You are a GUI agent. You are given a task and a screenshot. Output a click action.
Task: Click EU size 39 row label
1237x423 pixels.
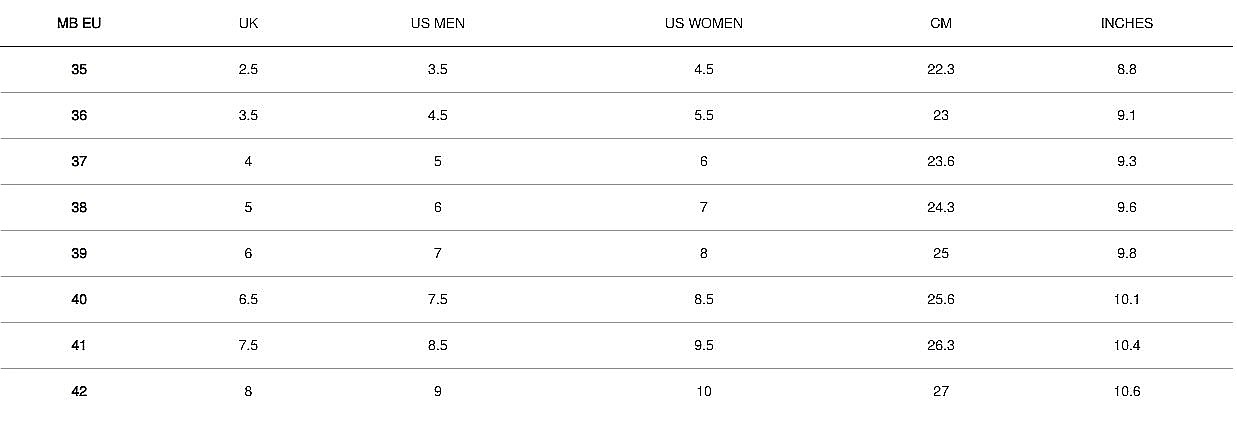tap(79, 254)
